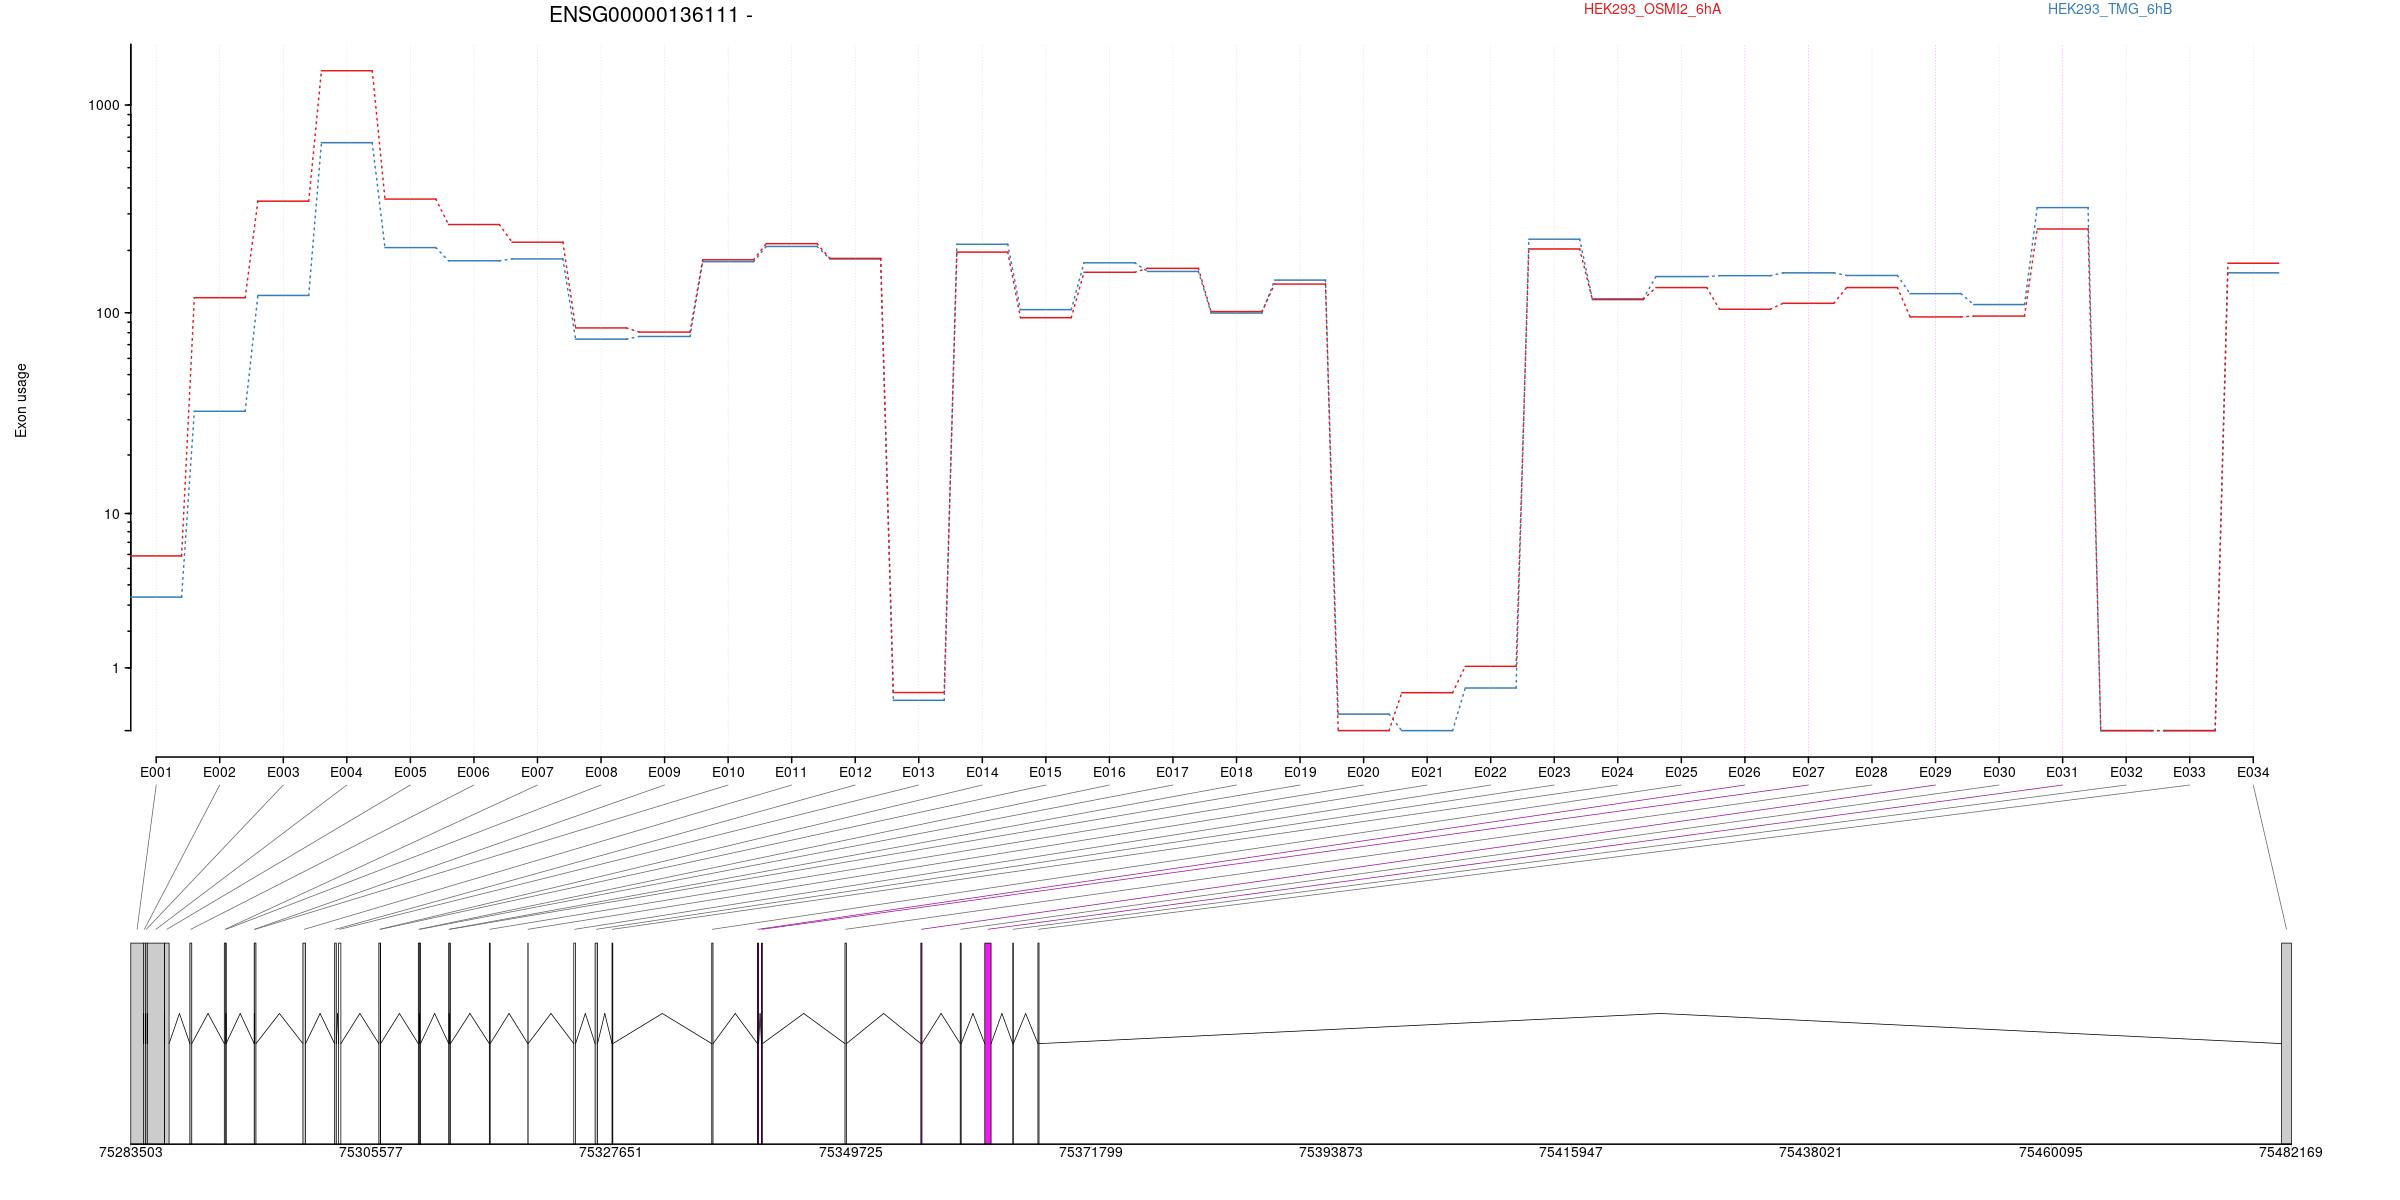
Task: Click the exon label E005
Action: pyautogui.click(x=410, y=772)
